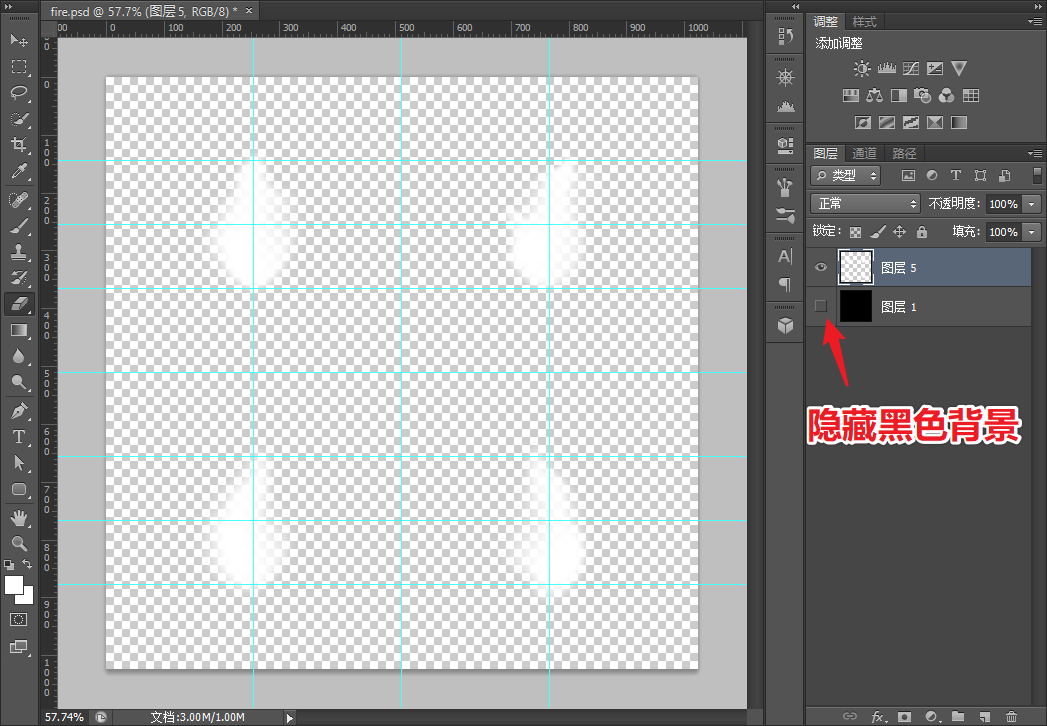Open the layer style fx menu
Image resolution: width=1047 pixels, height=726 pixels.
tap(878, 717)
